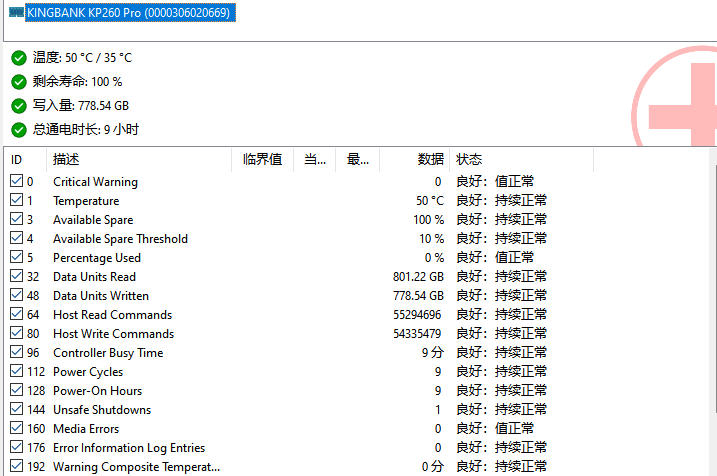The height and width of the screenshot is (476, 717).
Task: Select the 总通电时长: 9 小时 line
Action: tap(86, 130)
